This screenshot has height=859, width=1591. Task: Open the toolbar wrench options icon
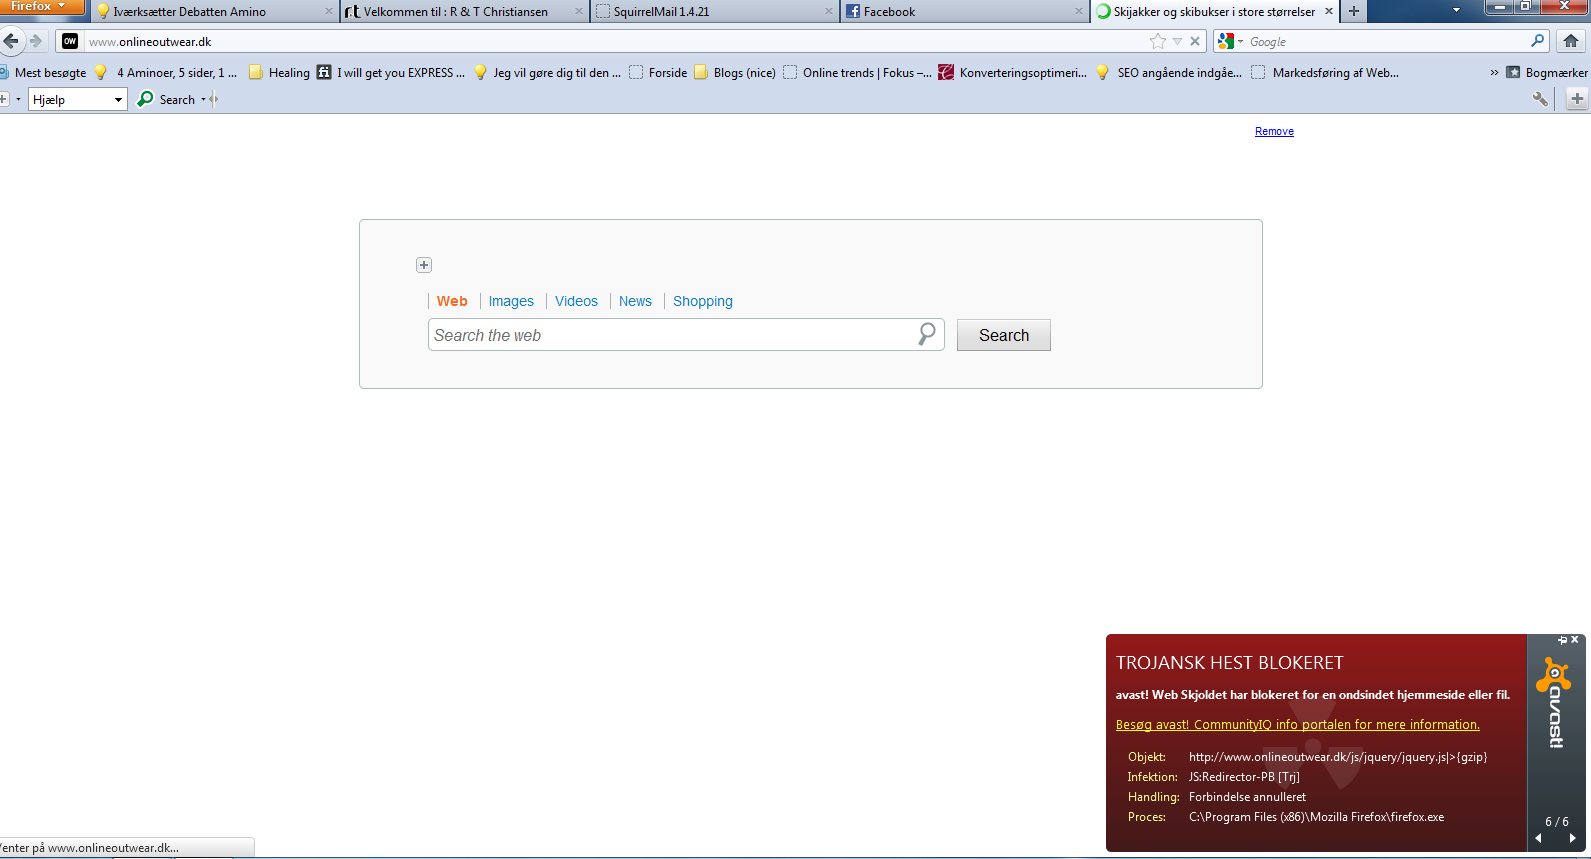coord(1540,99)
